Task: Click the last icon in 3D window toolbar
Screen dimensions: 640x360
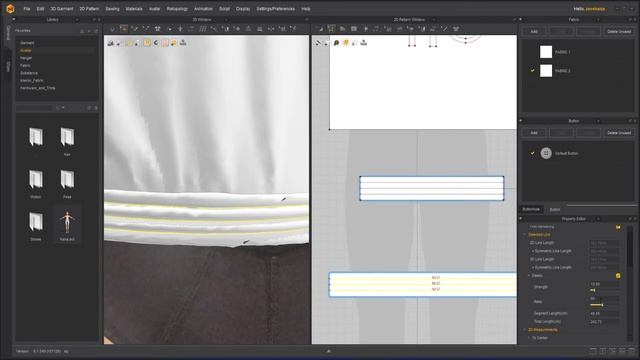Action: [293, 29]
